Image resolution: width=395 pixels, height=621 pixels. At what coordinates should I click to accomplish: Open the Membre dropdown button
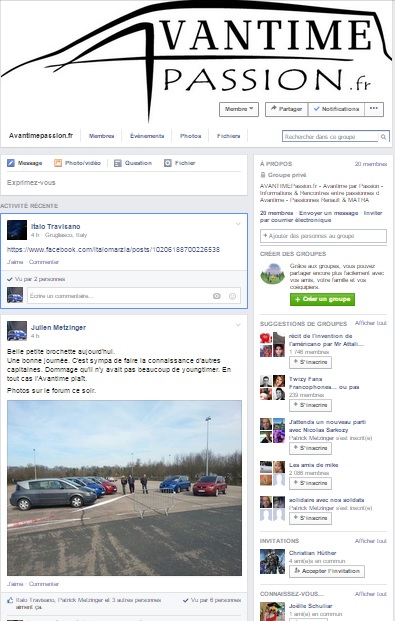coord(239,109)
